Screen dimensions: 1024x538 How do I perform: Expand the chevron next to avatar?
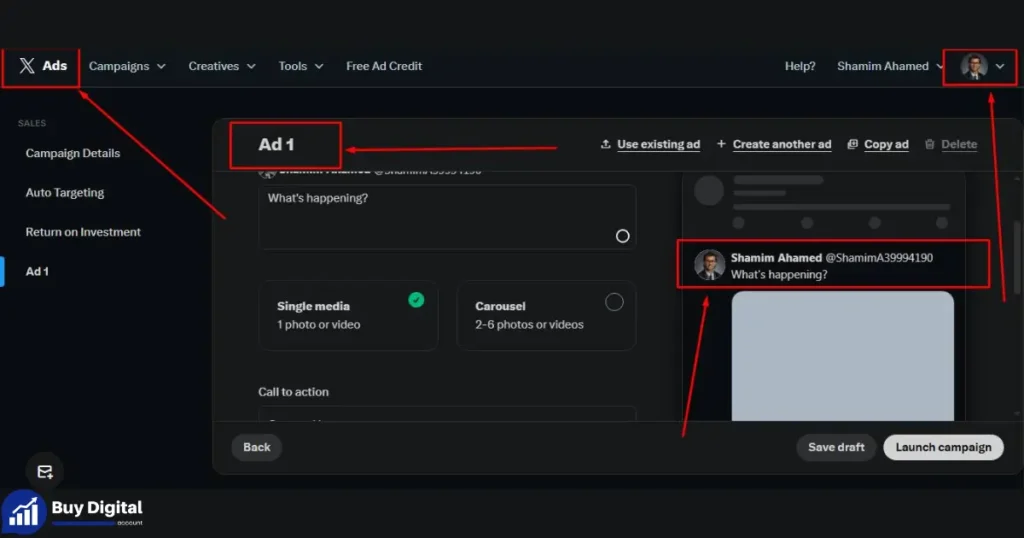tap(1000, 66)
